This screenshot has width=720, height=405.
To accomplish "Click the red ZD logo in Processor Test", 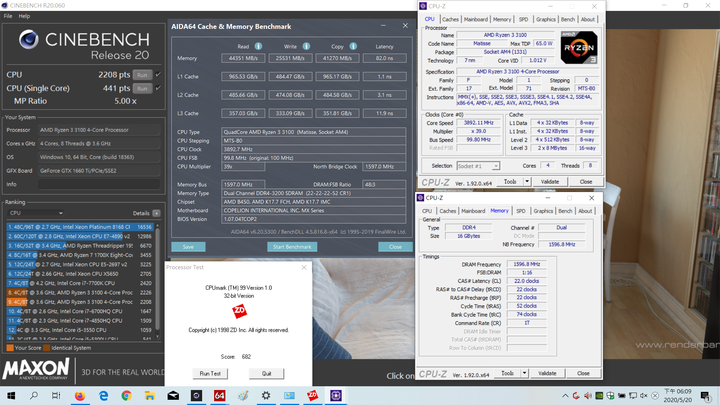I will [x=239, y=311].
